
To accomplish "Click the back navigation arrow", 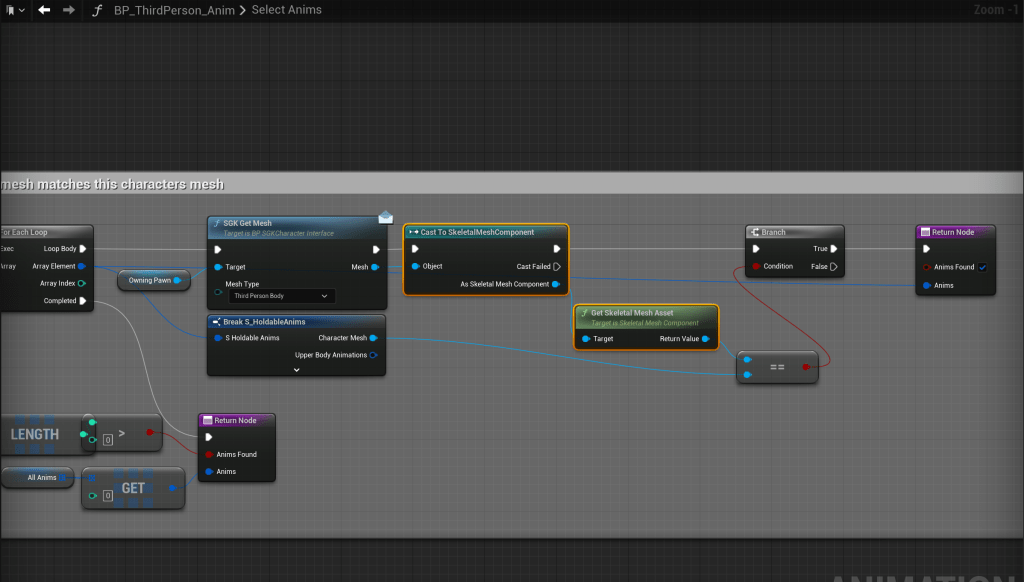I will 44,10.
